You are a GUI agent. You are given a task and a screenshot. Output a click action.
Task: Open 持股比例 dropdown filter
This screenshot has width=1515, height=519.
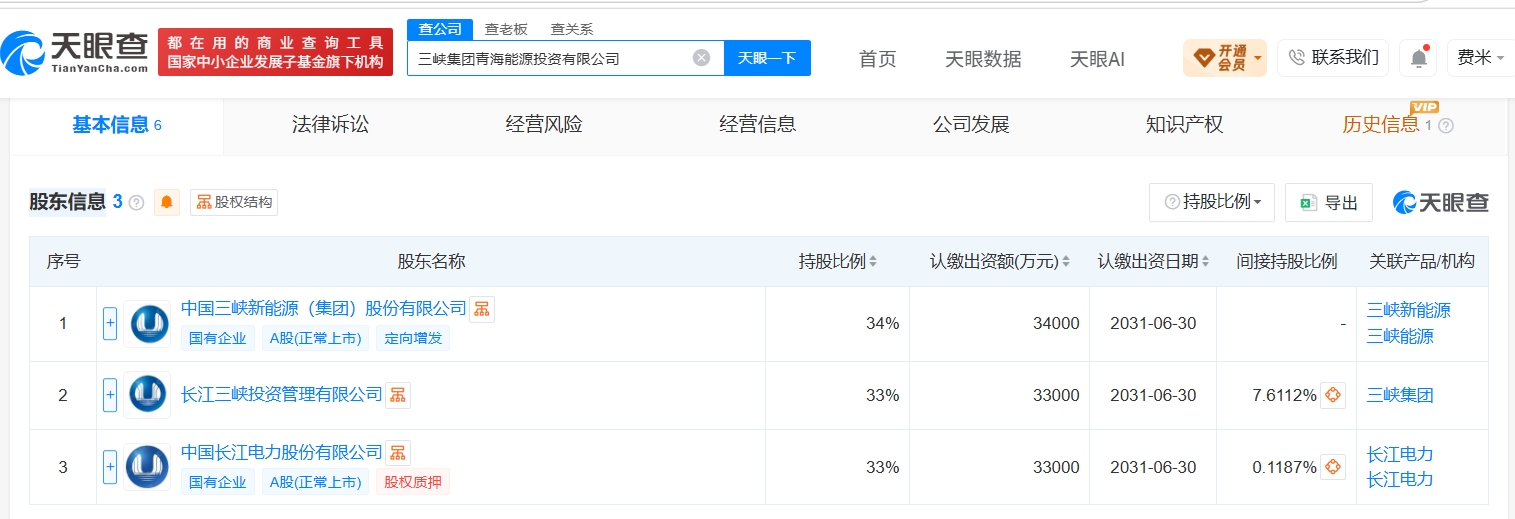[x=1212, y=202]
